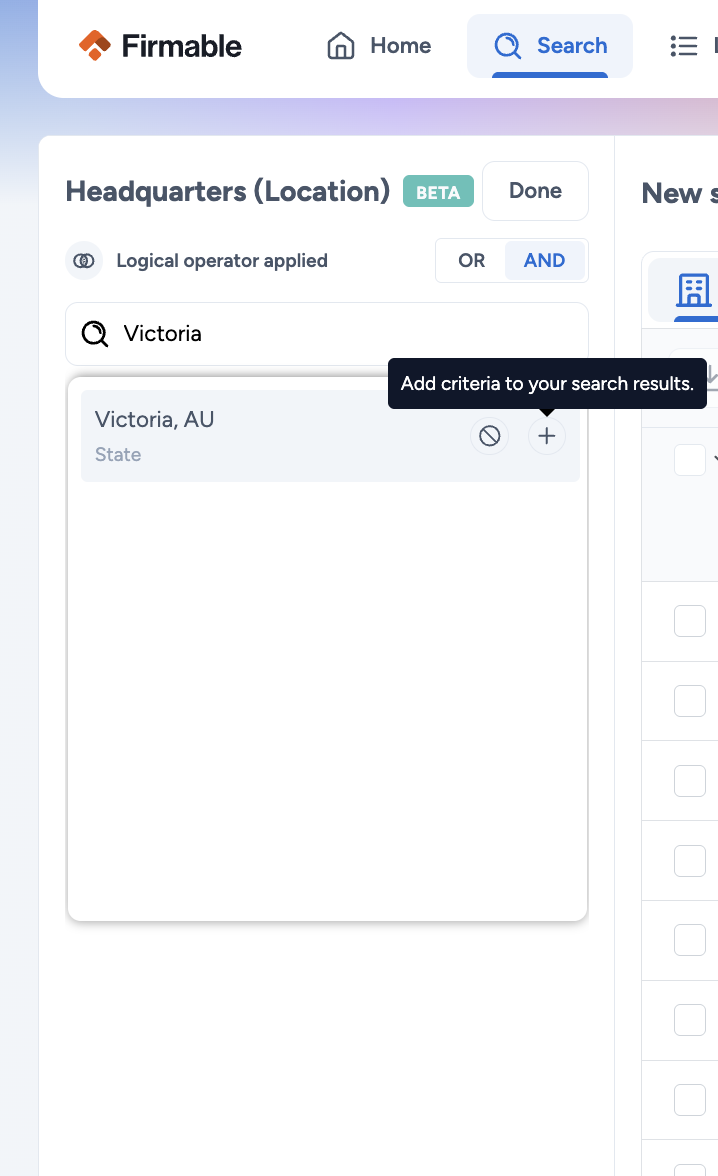Click the plus icon for Victoria, AU
Image resolution: width=718 pixels, height=1176 pixels.
pyautogui.click(x=546, y=436)
